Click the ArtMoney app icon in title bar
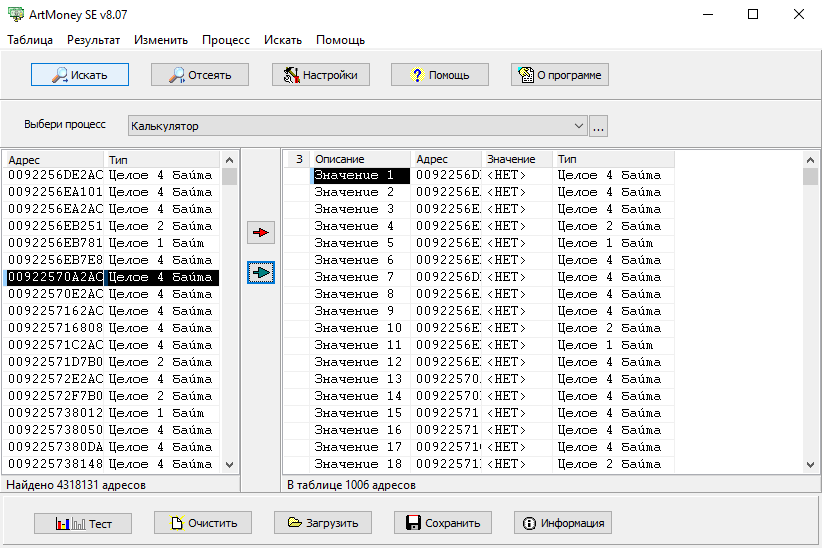The height and width of the screenshot is (548, 822). click(16, 14)
